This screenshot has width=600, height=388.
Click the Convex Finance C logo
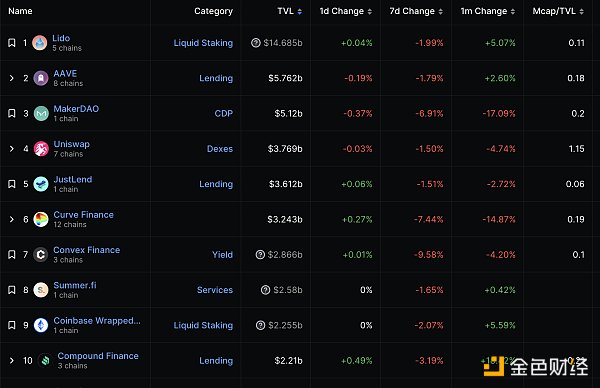tap(41, 255)
